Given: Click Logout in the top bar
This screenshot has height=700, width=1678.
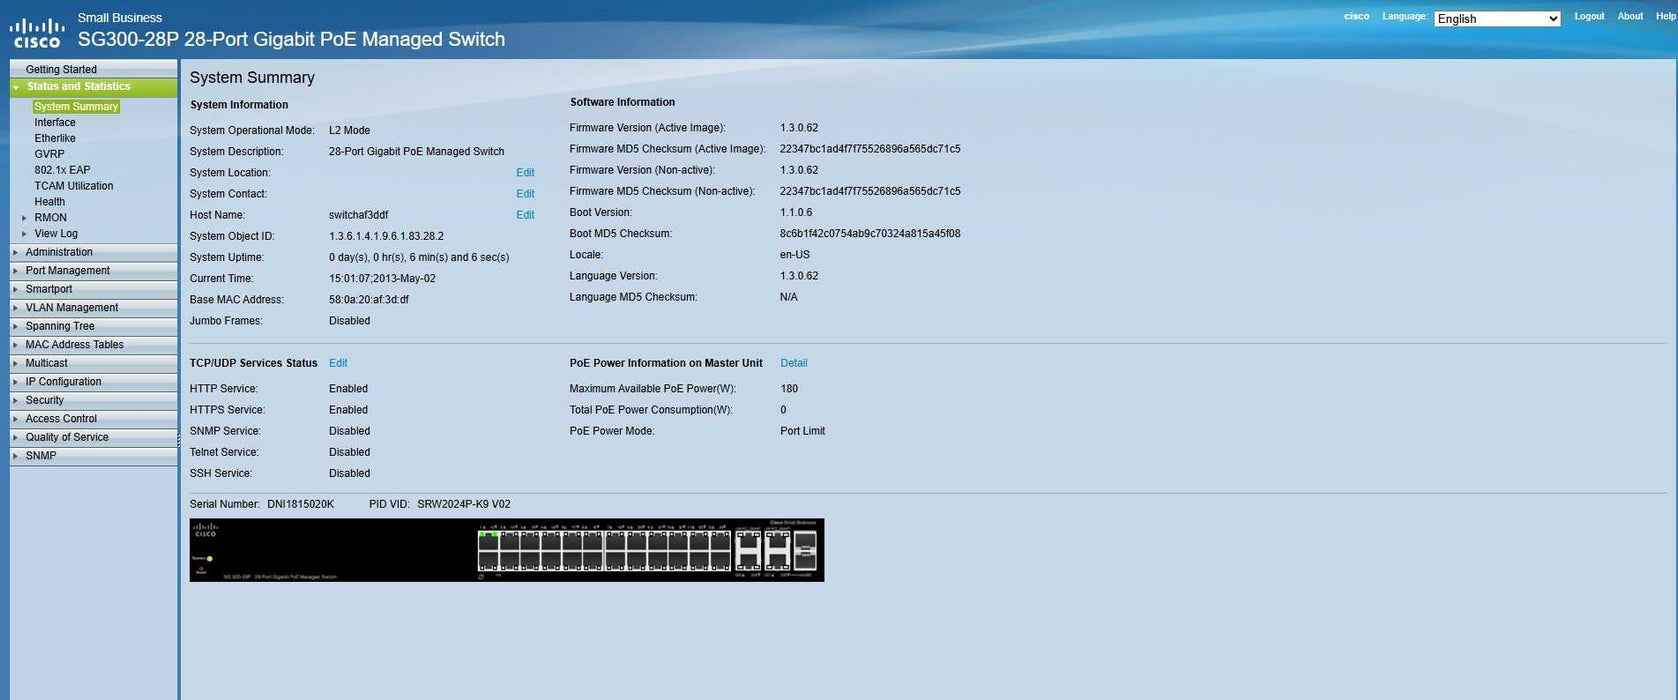Looking at the screenshot, I should [x=1588, y=16].
